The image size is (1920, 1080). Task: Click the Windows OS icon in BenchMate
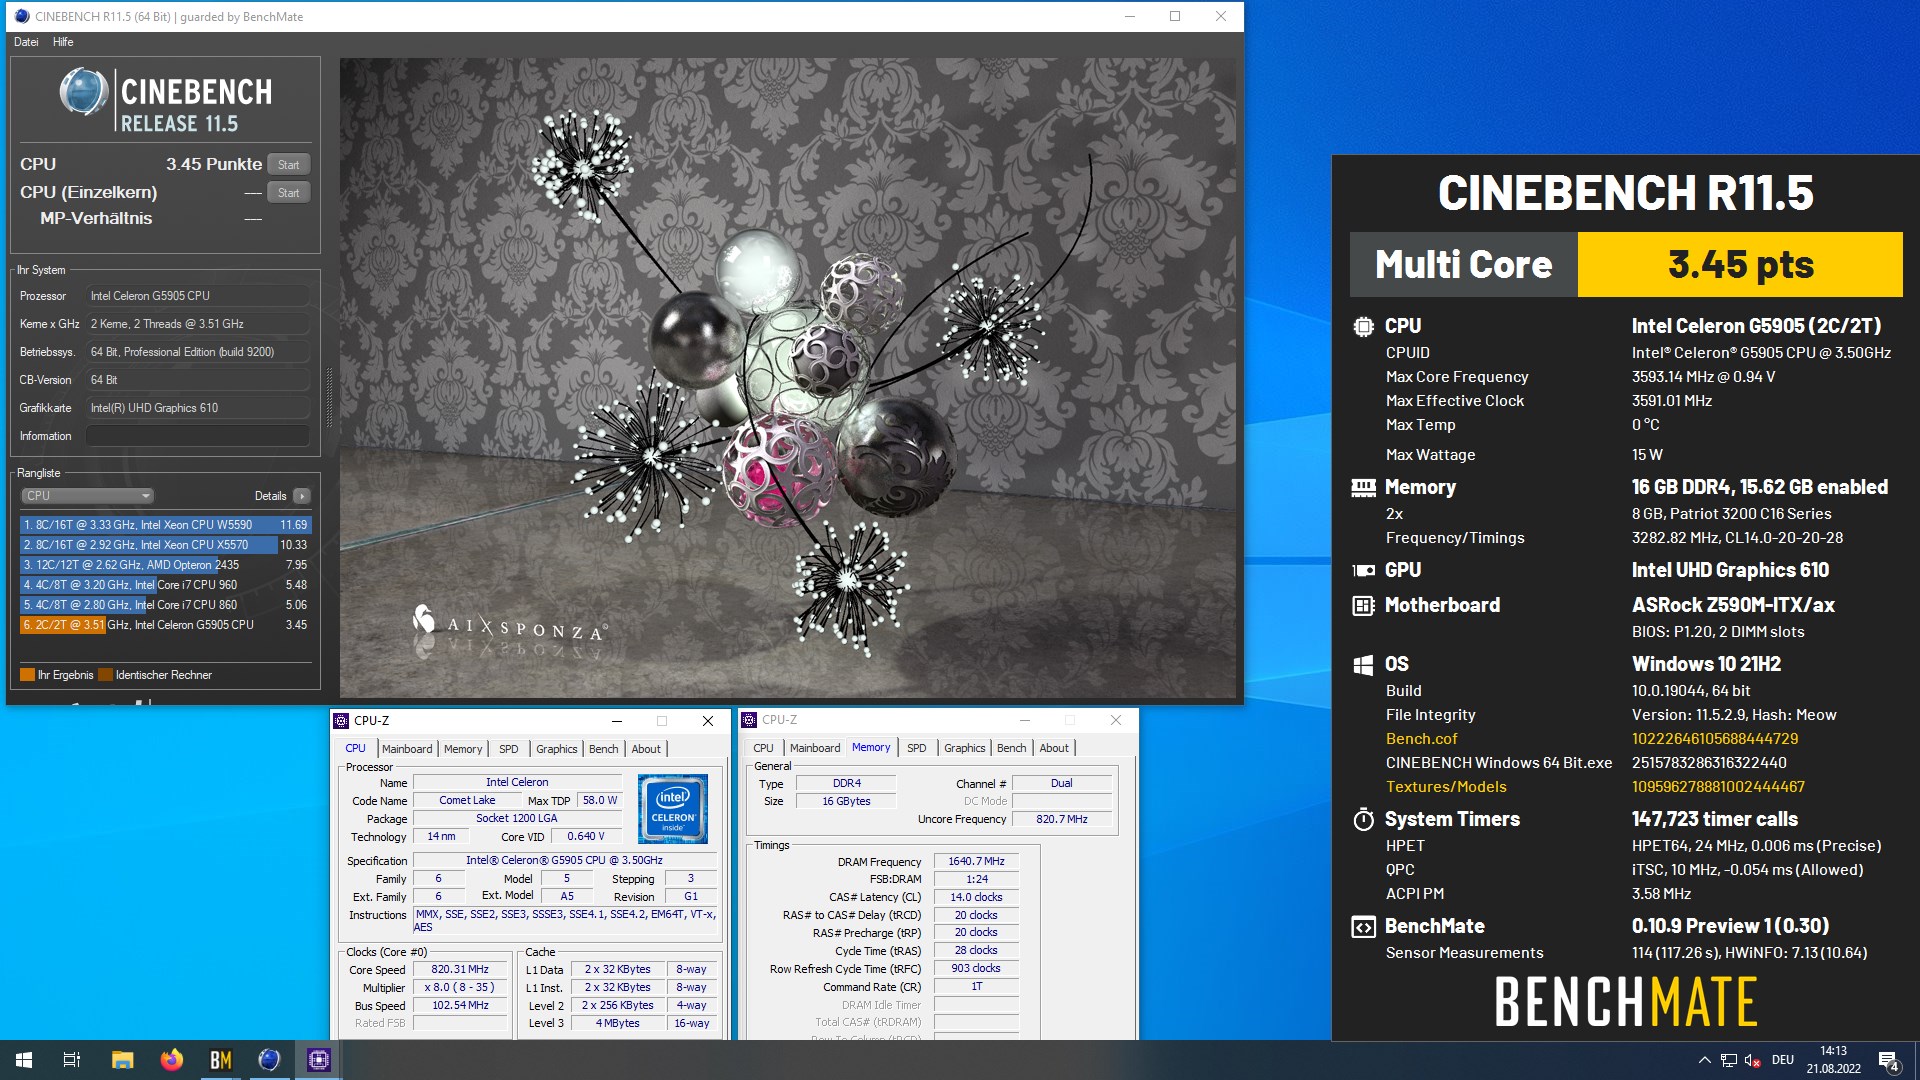(1363, 665)
